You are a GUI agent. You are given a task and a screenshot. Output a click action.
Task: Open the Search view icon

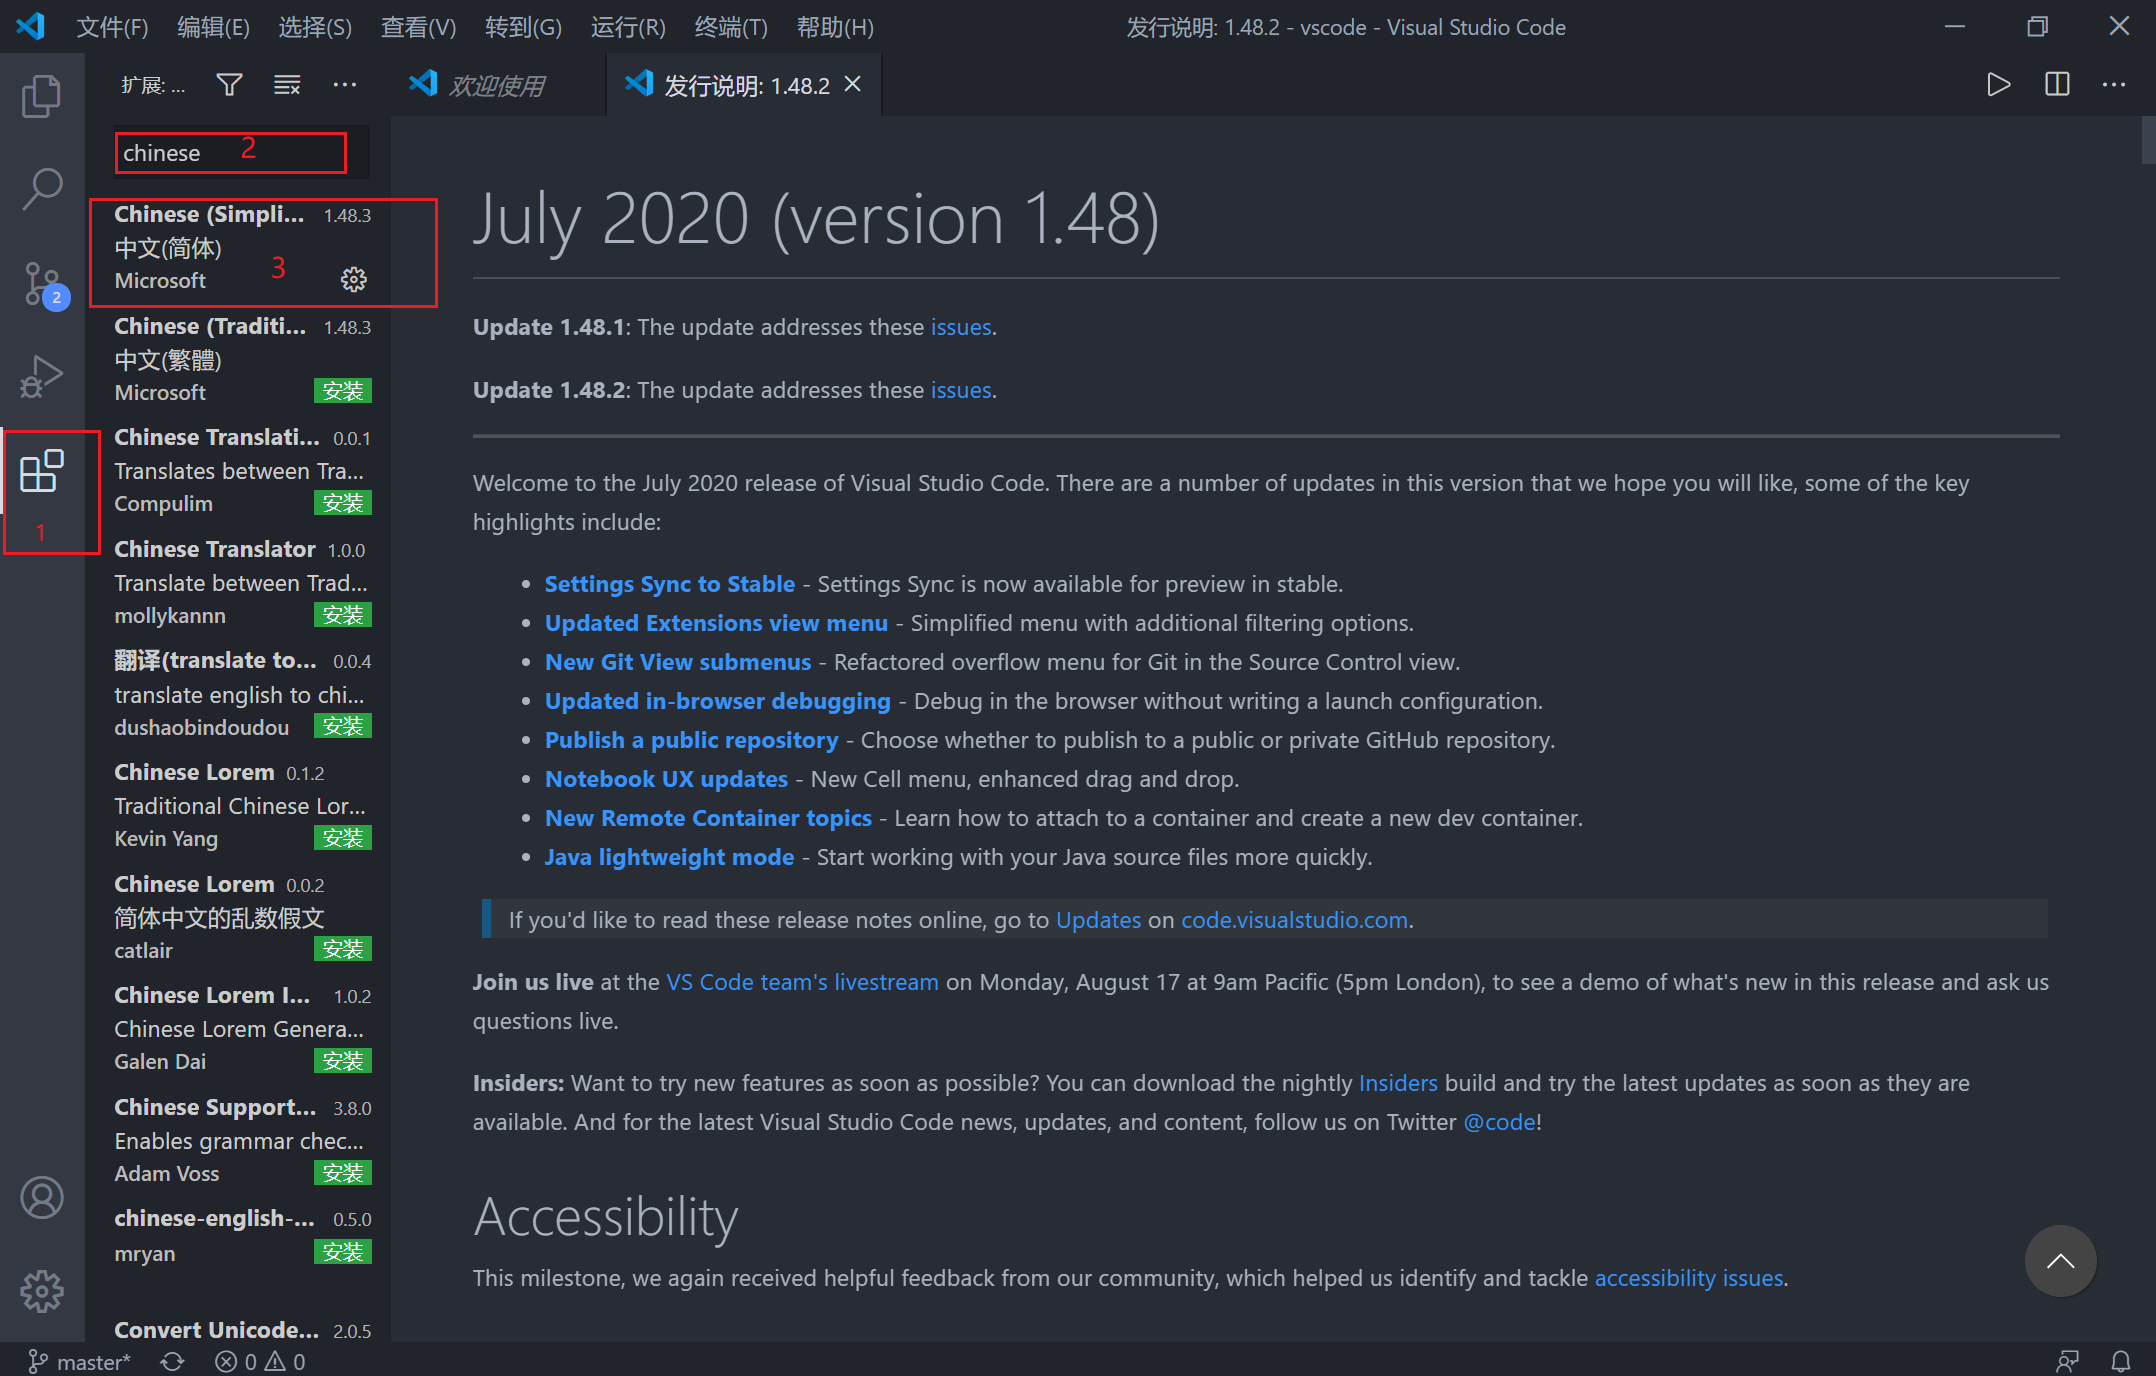(x=42, y=188)
